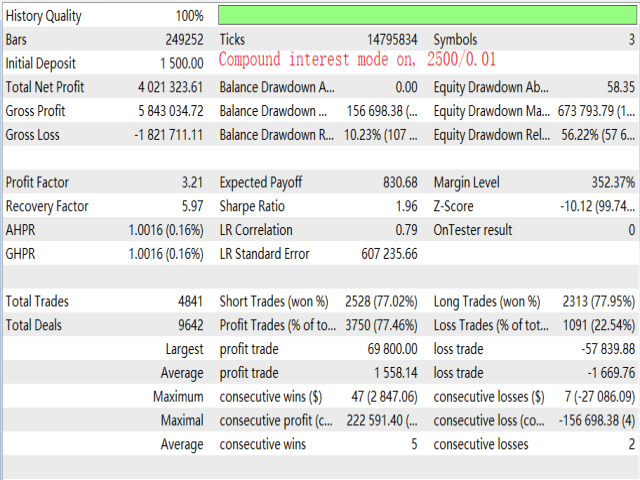
Task: Click Maximal consecutive profit value 222 591.40
Action: pyautogui.click(x=382, y=420)
